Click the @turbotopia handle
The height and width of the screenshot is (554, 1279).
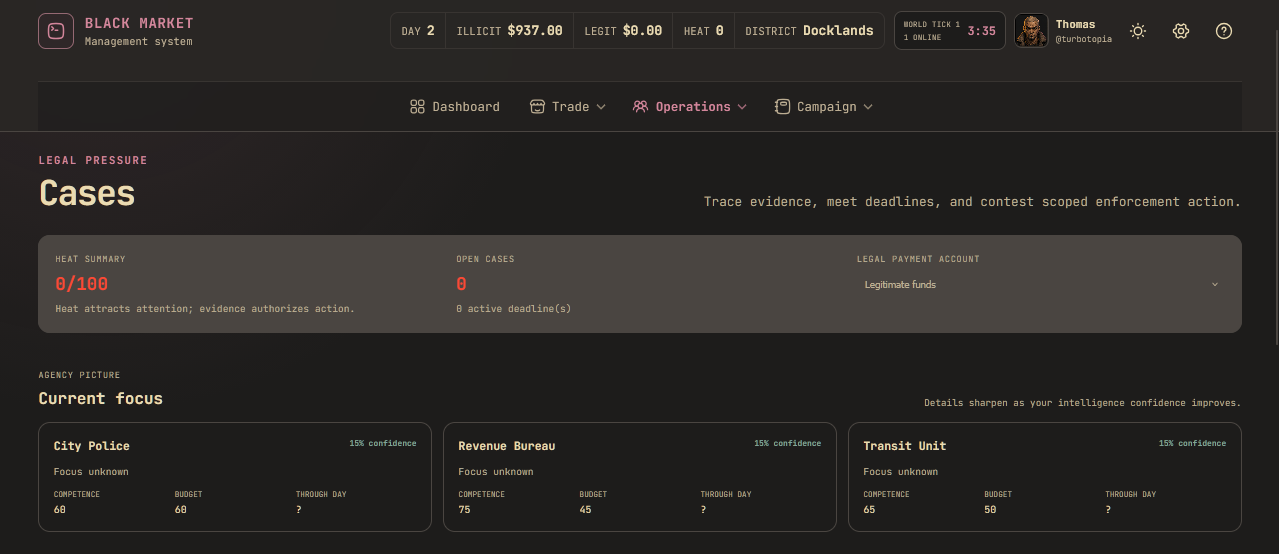1083,39
